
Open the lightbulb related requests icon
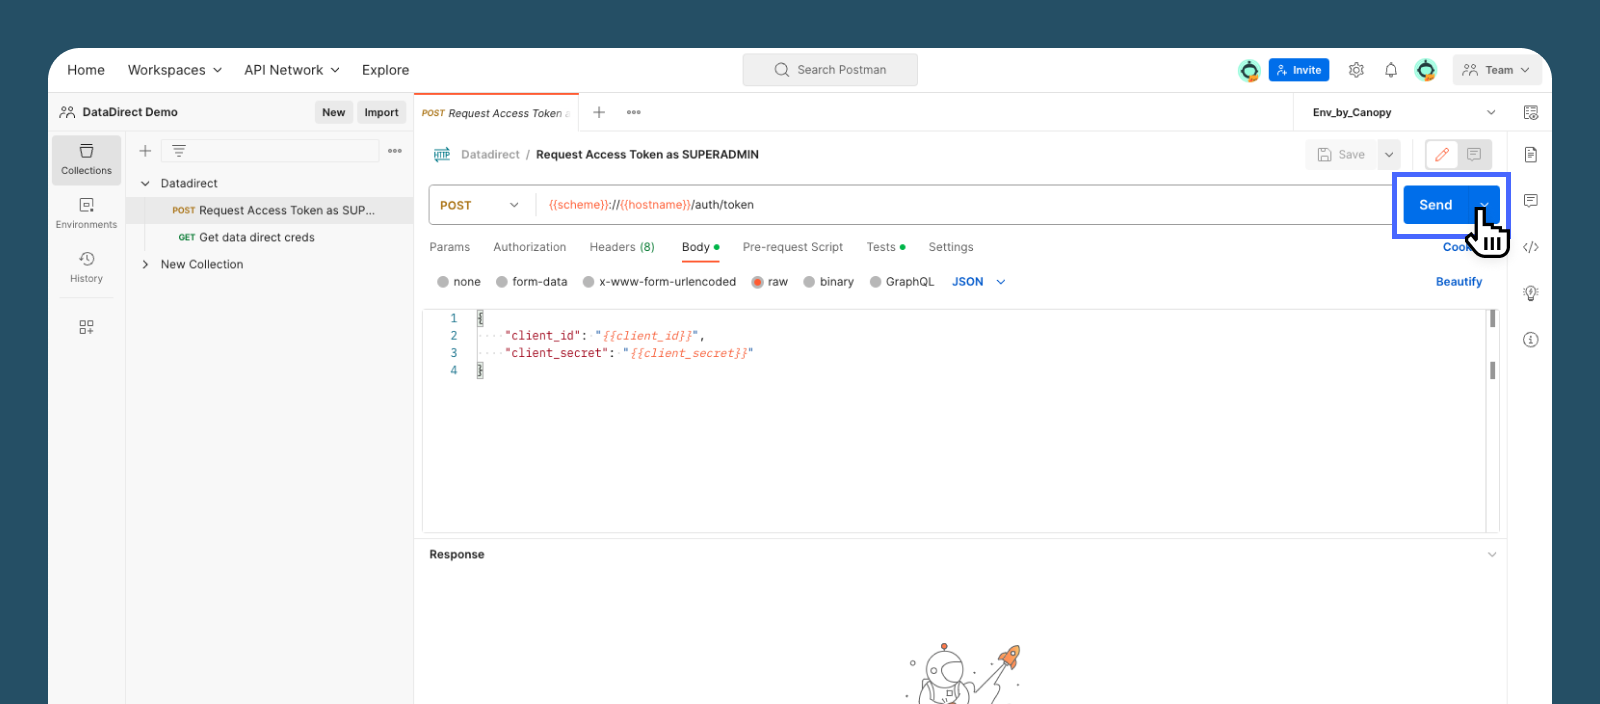(1531, 293)
